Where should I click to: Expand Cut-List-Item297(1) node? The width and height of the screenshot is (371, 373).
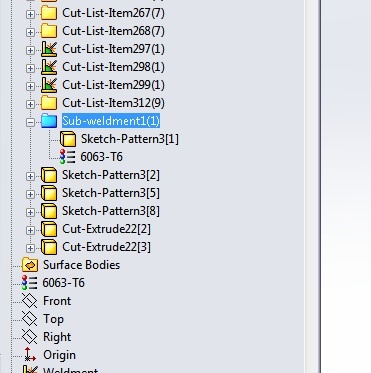(30, 50)
